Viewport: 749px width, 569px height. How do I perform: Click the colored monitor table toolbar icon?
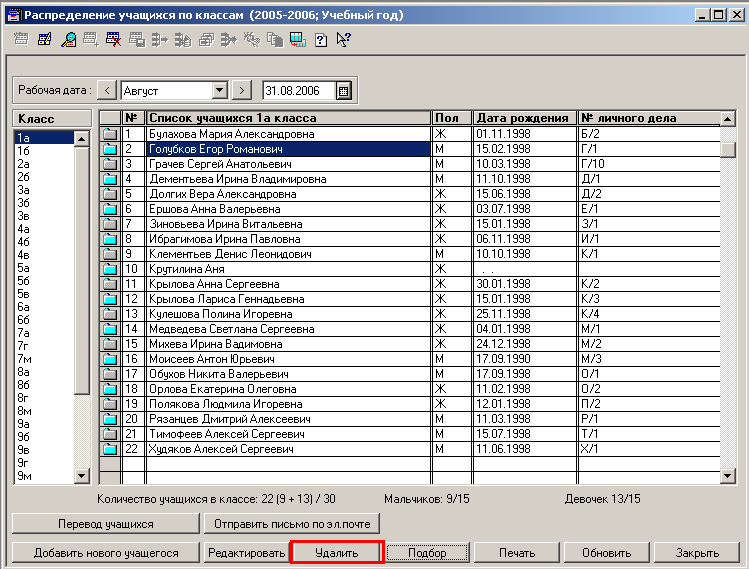click(x=297, y=40)
